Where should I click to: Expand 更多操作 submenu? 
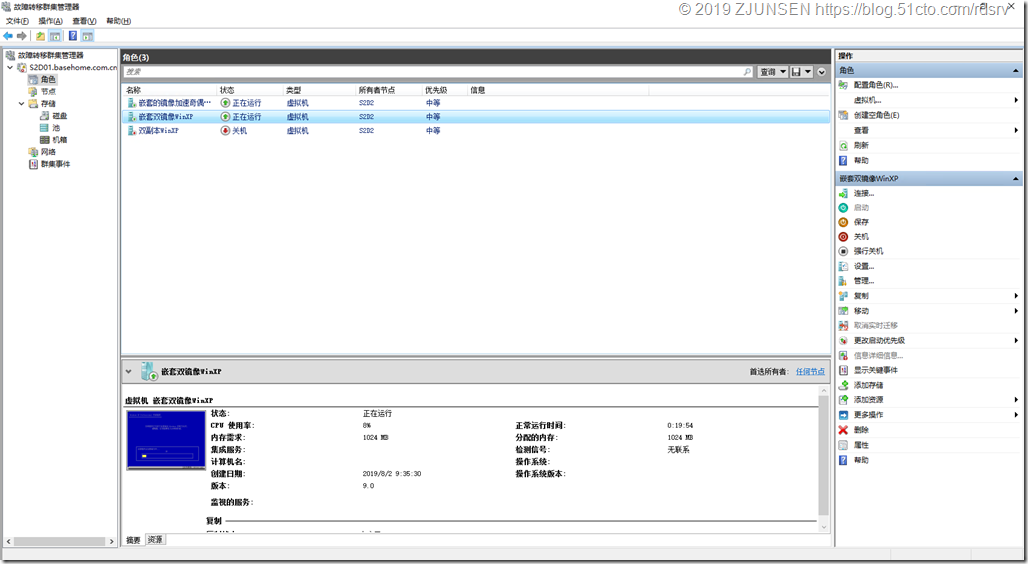(x=1016, y=414)
